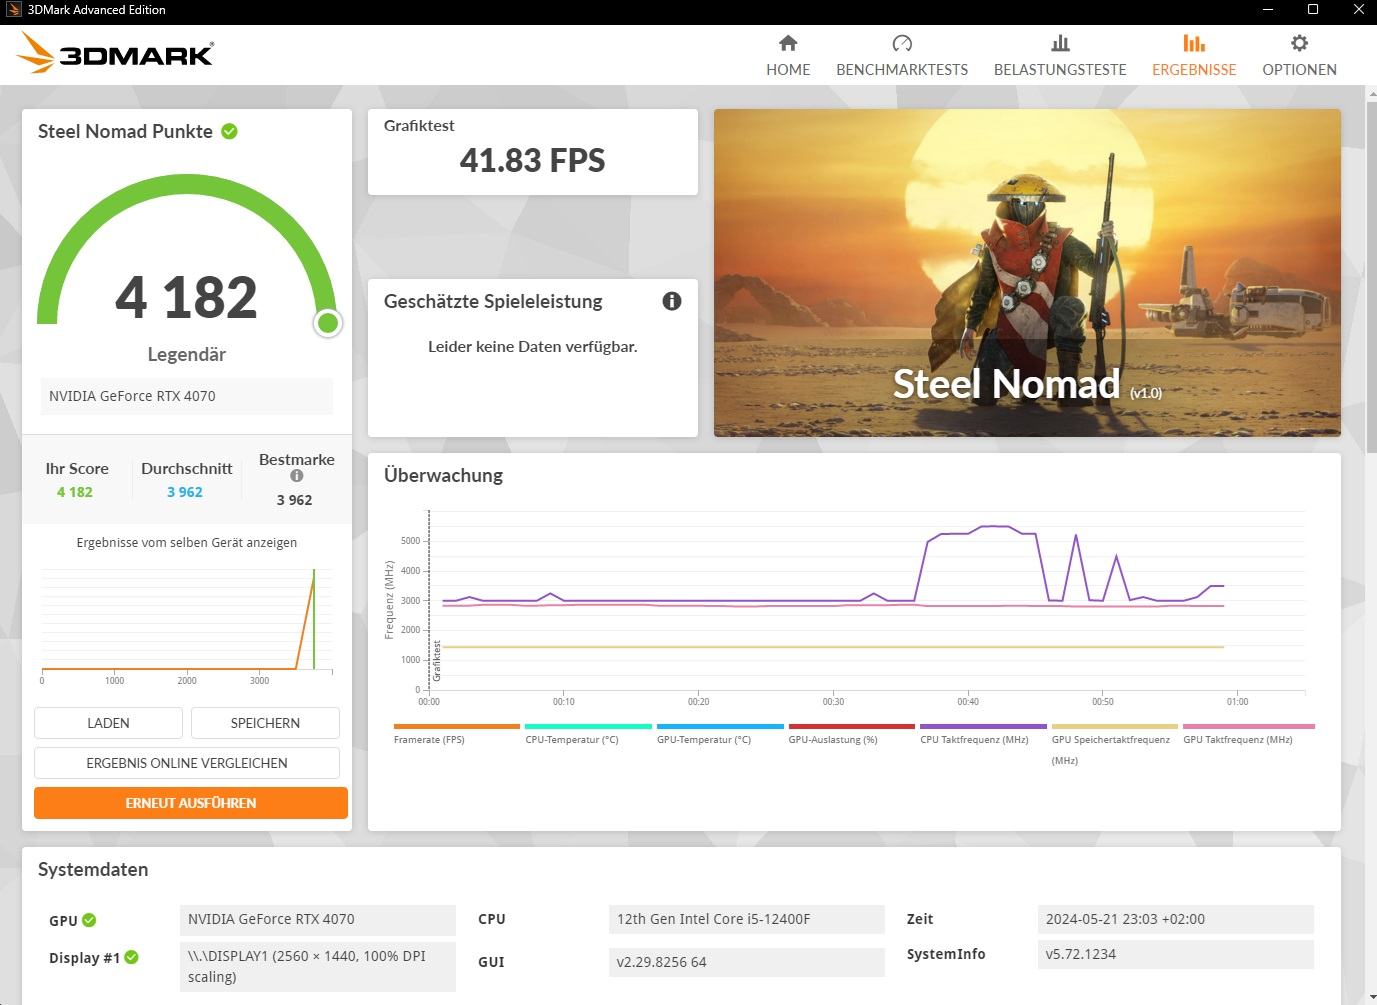1377x1005 pixels.
Task: Click 'Ergebnisse vom selben Gerät anzeigen' link
Action: pyautogui.click(x=187, y=542)
